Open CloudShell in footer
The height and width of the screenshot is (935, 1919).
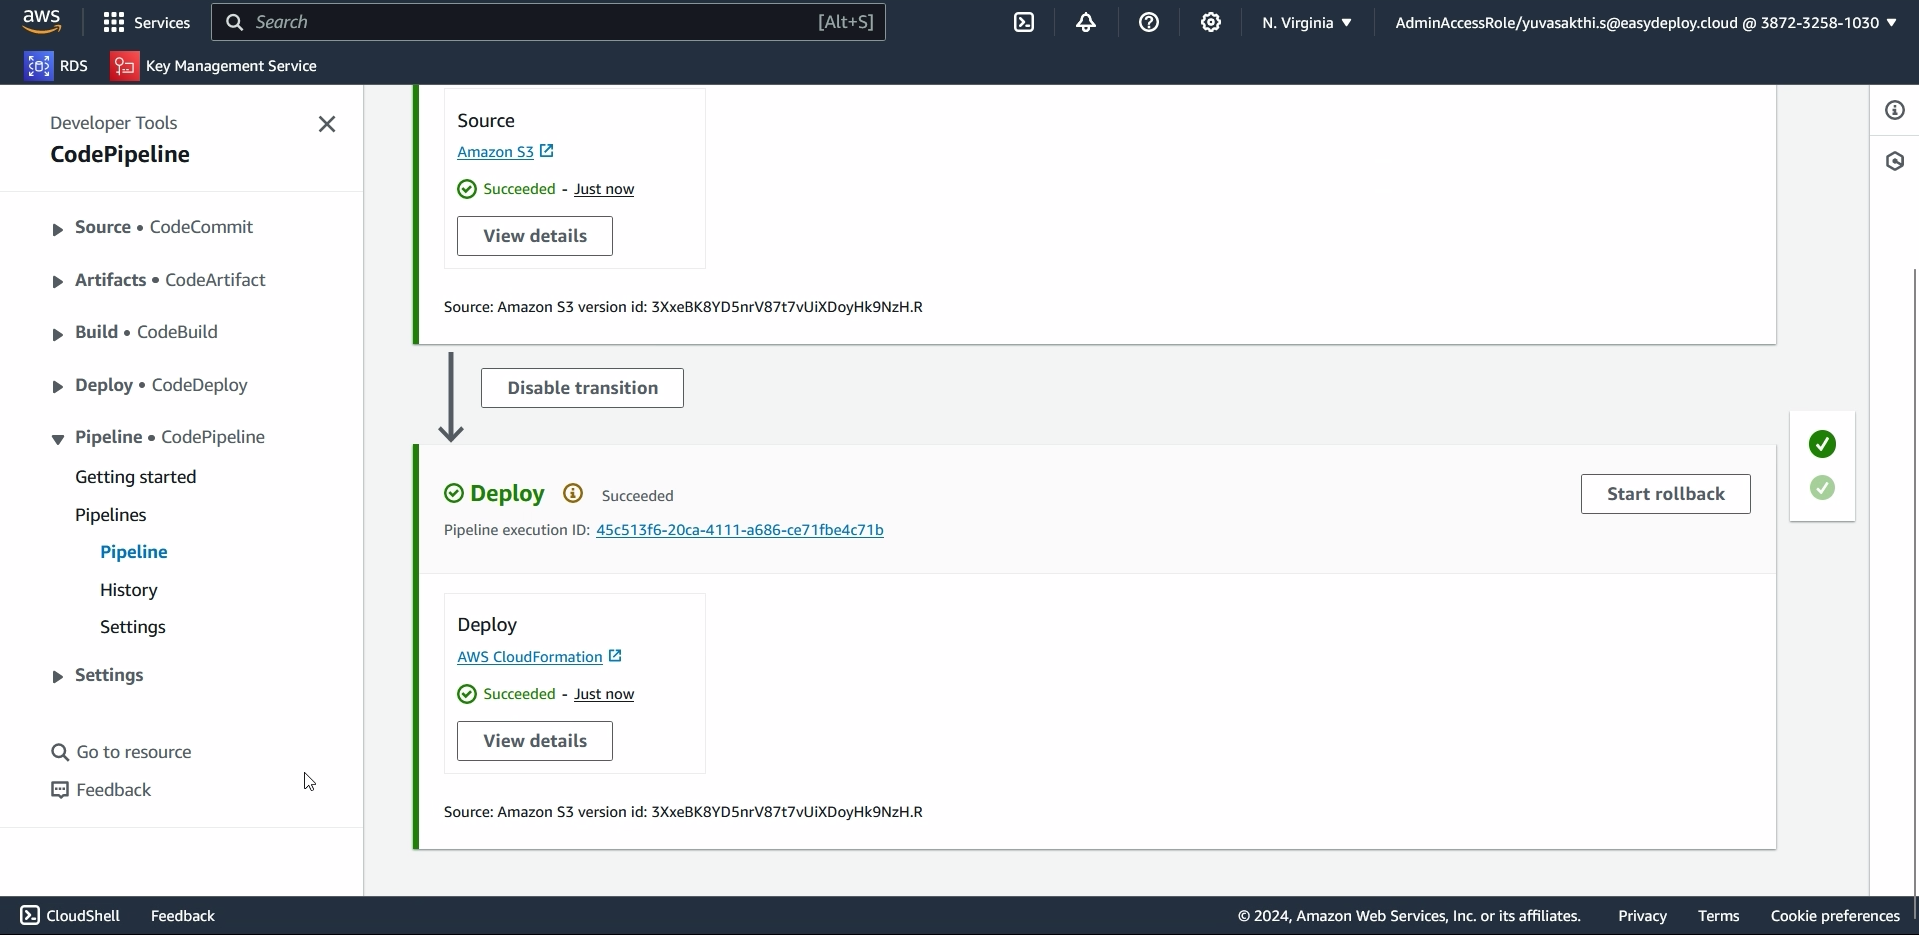coord(70,916)
